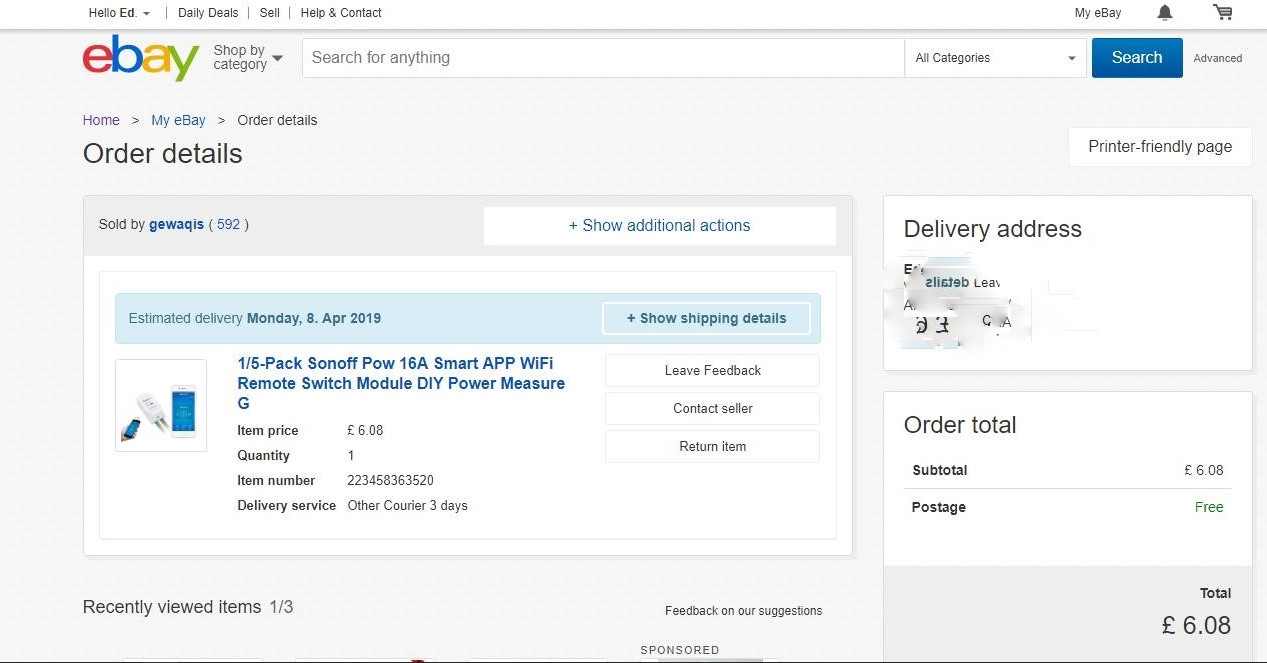
Task: Open Sonoff Pow 16A item title link
Action: (401, 383)
